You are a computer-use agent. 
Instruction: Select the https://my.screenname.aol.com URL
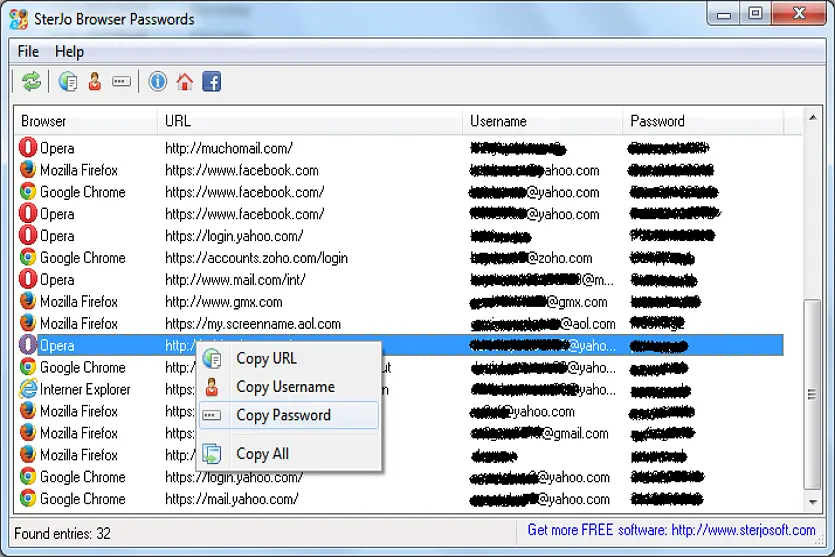coord(253,324)
